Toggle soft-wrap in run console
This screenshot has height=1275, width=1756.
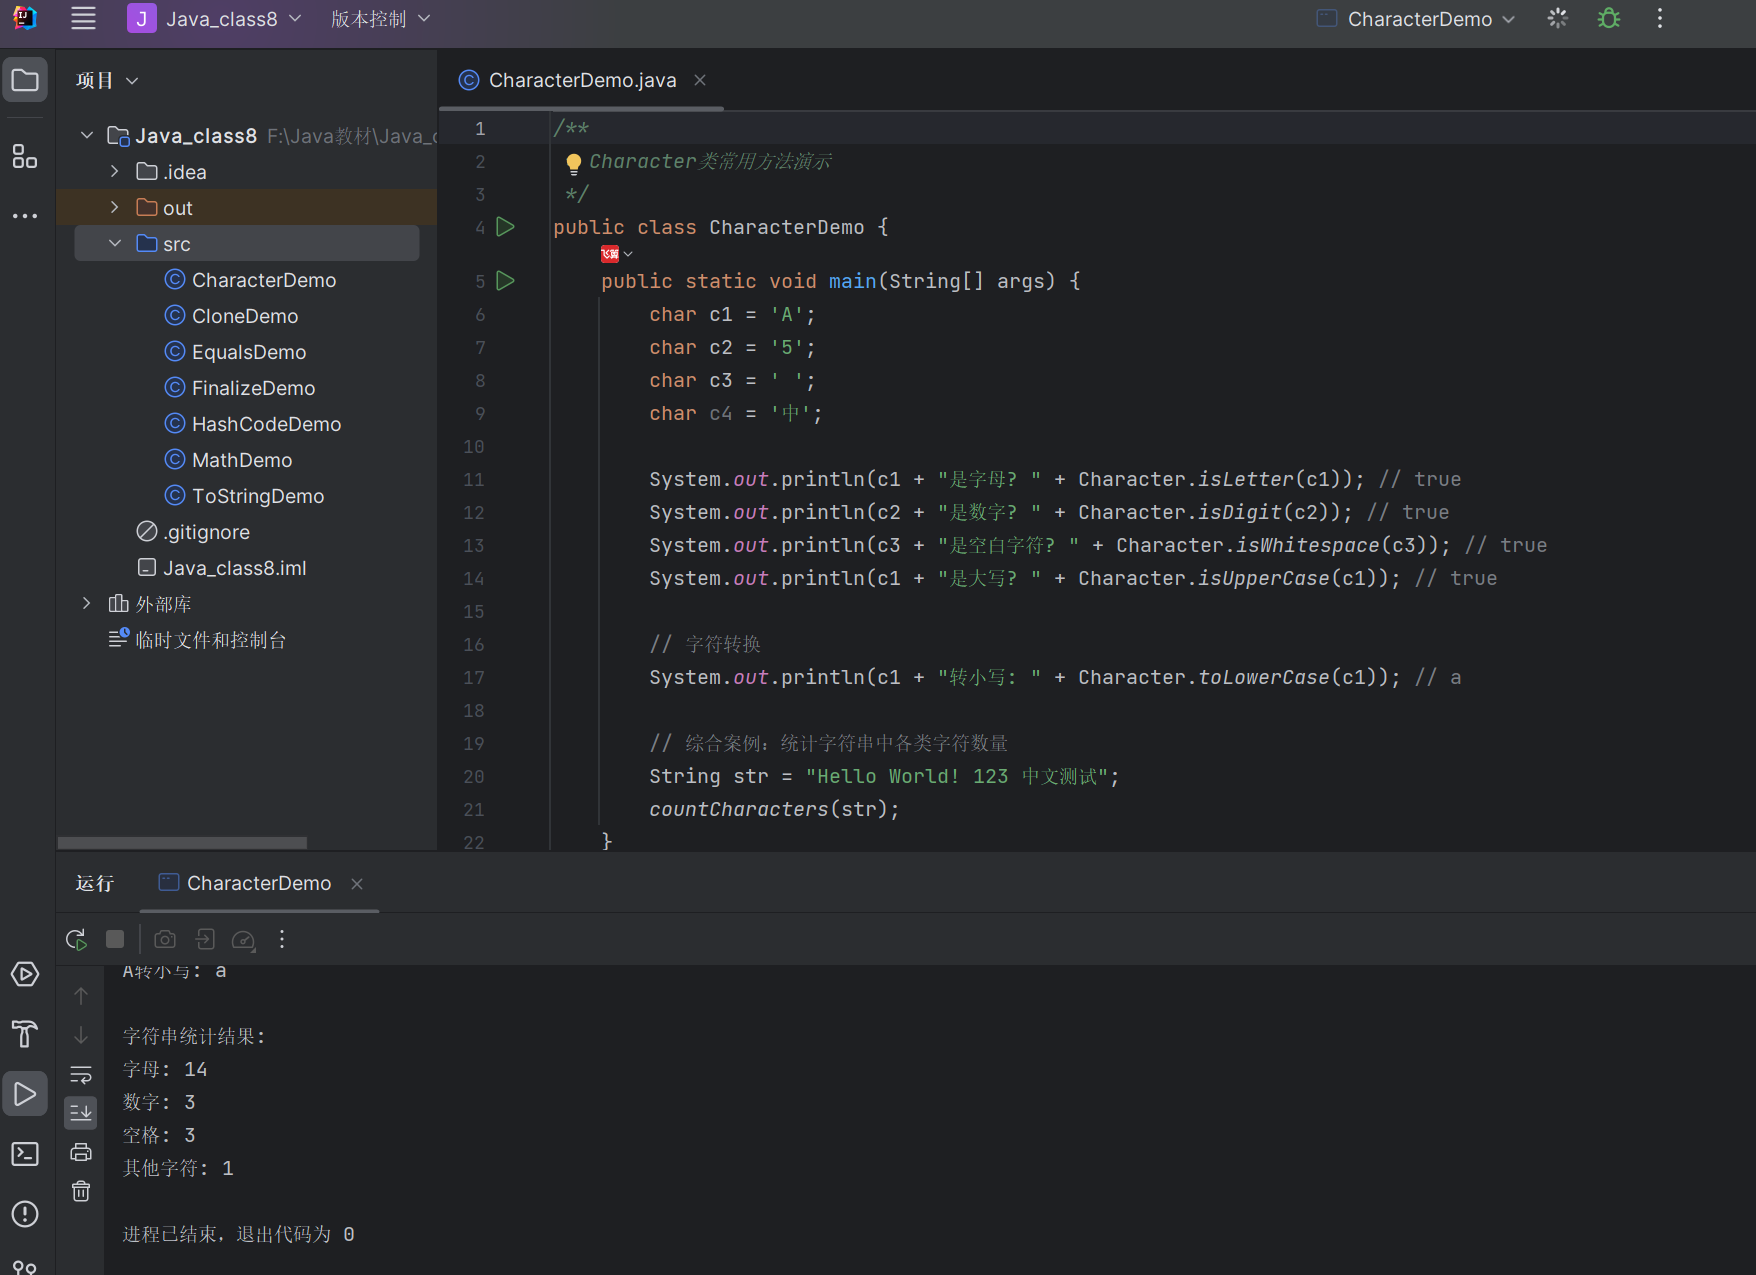click(81, 1074)
